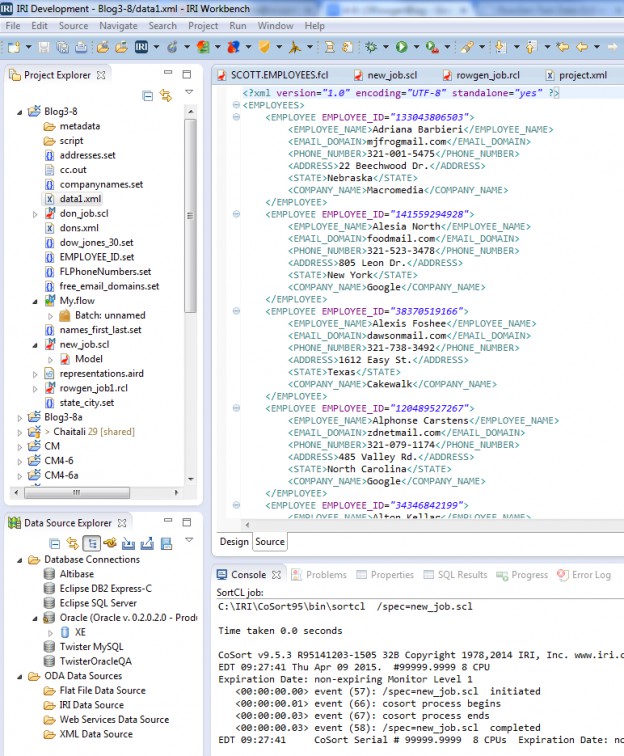Click Project Explorer vertical scrollbar thumb

click(190, 216)
